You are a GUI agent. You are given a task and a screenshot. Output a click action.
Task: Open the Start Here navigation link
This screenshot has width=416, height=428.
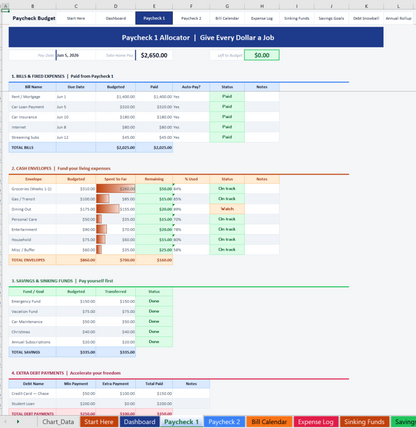(76, 18)
